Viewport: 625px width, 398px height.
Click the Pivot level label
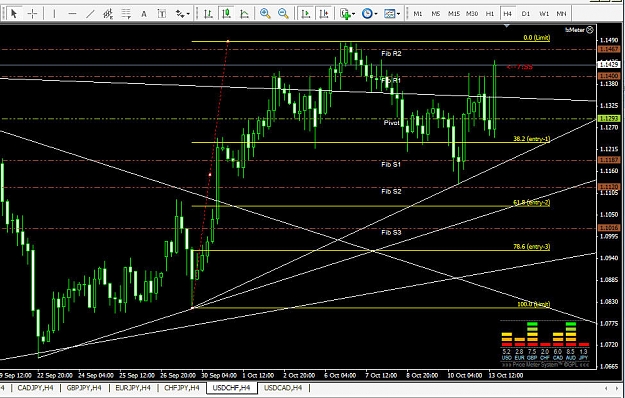[x=391, y=123]
